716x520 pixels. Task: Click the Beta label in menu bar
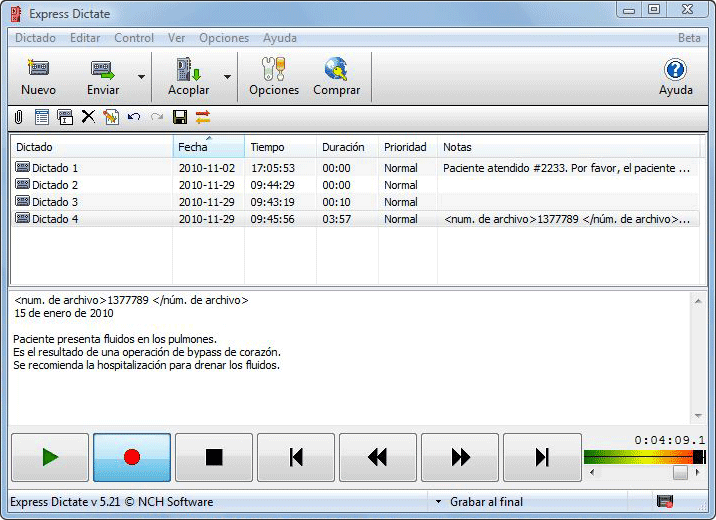point(689,38)
